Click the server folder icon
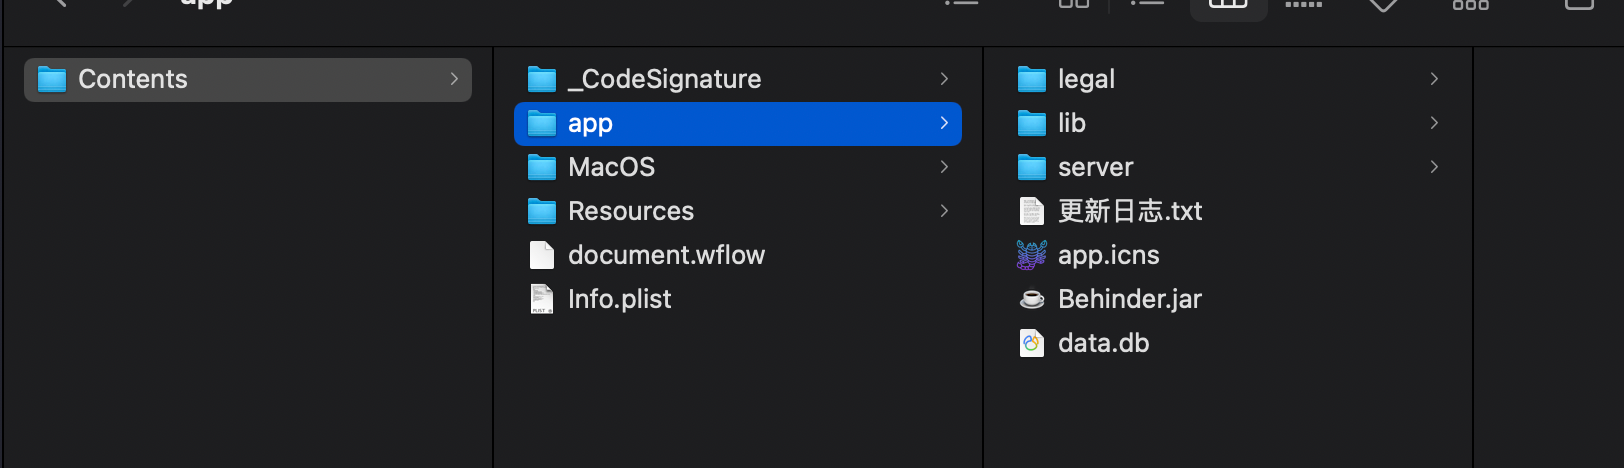Viewport: 1624px width, 468px height. click(x=1032, y=167)
